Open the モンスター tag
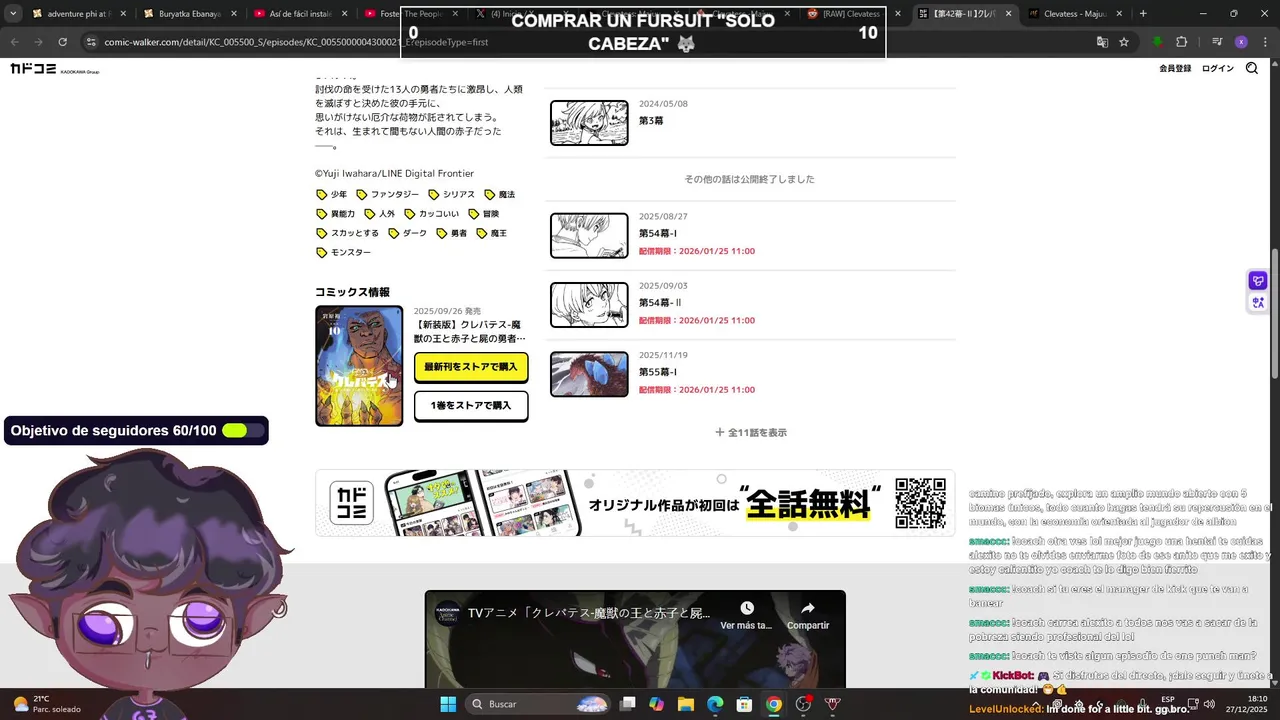Viewport: 1280px width, 720px height. [344, 253]
